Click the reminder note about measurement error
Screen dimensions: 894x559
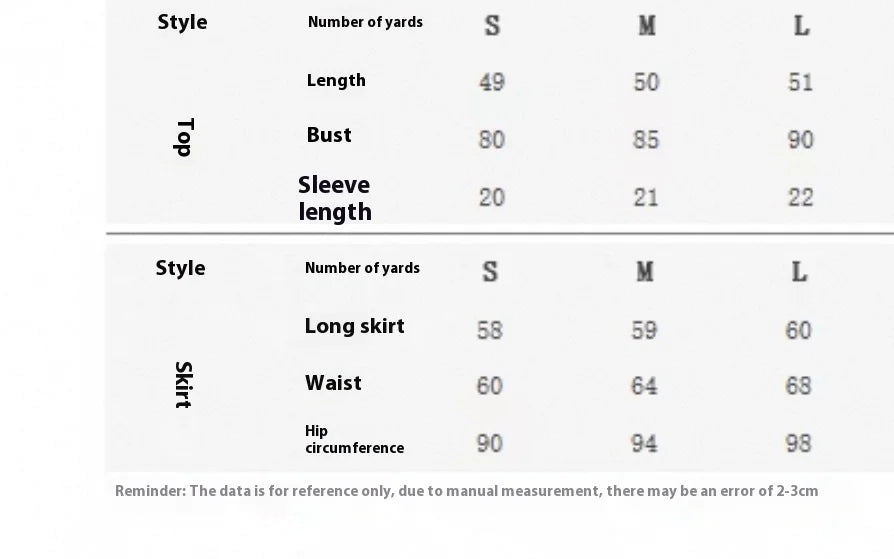(x=466, y=491)
